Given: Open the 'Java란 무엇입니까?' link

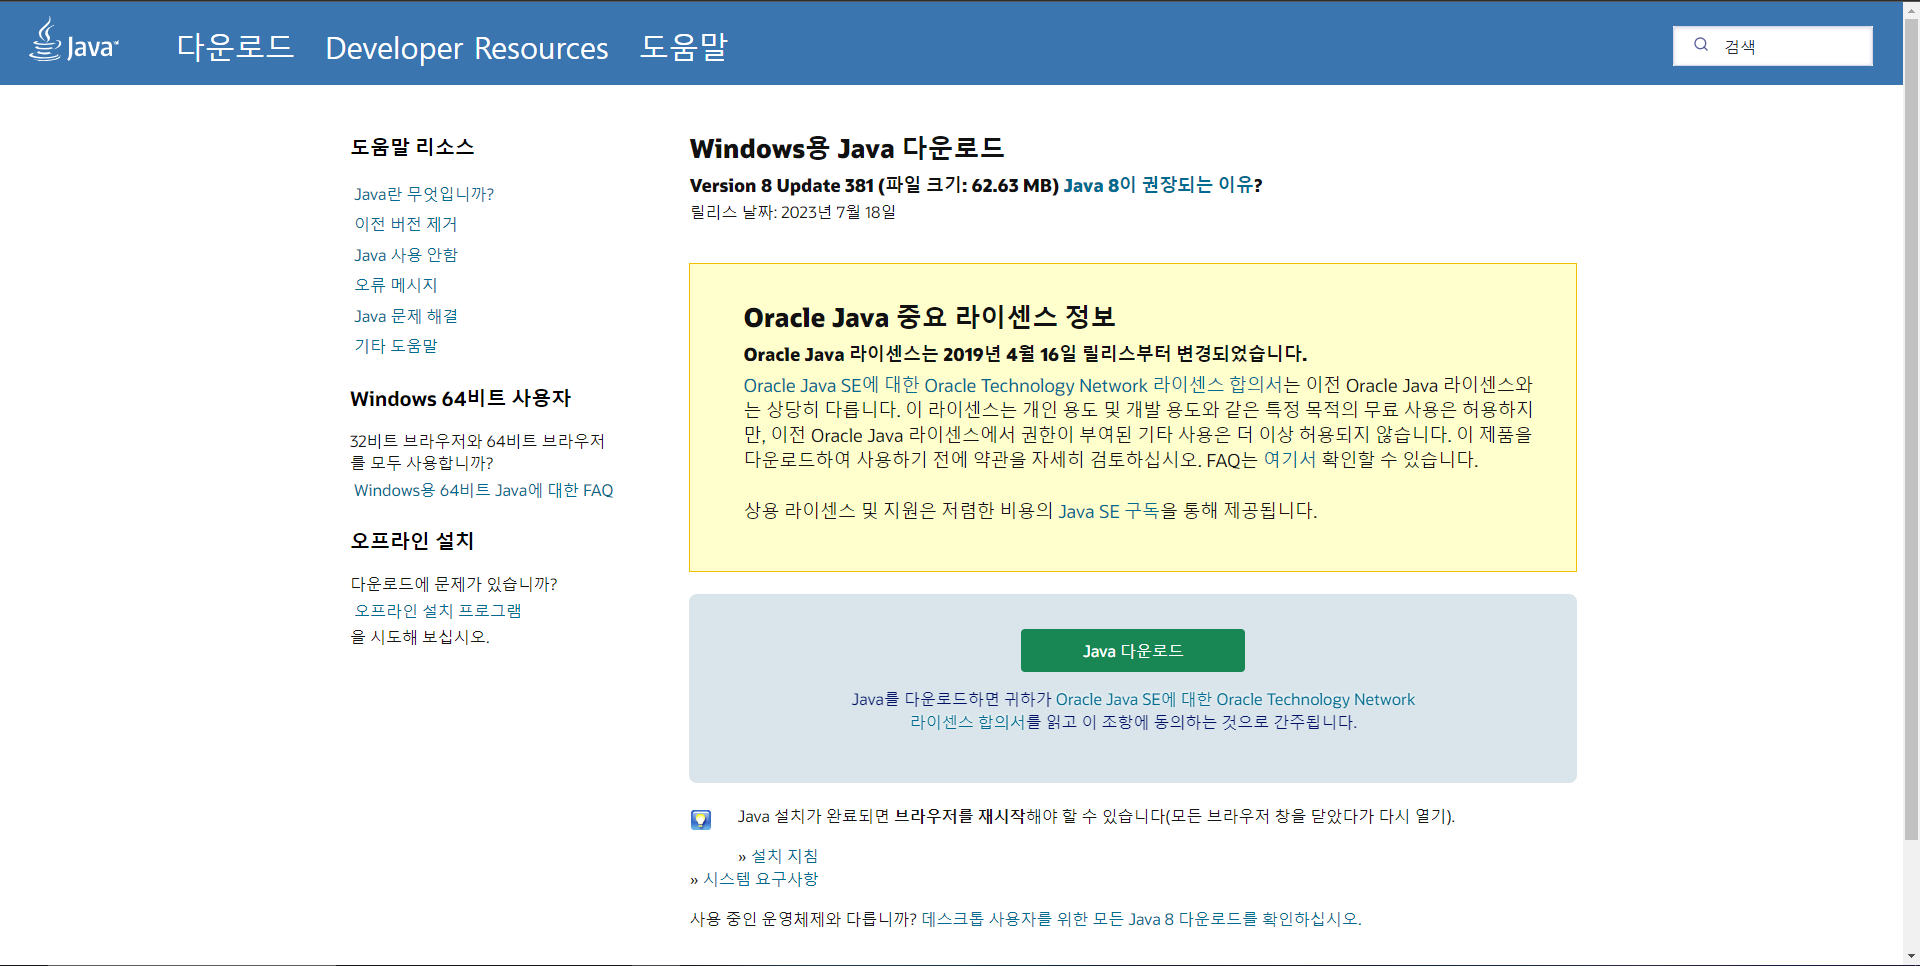Looking at the screenshot, I should (424, 194).
